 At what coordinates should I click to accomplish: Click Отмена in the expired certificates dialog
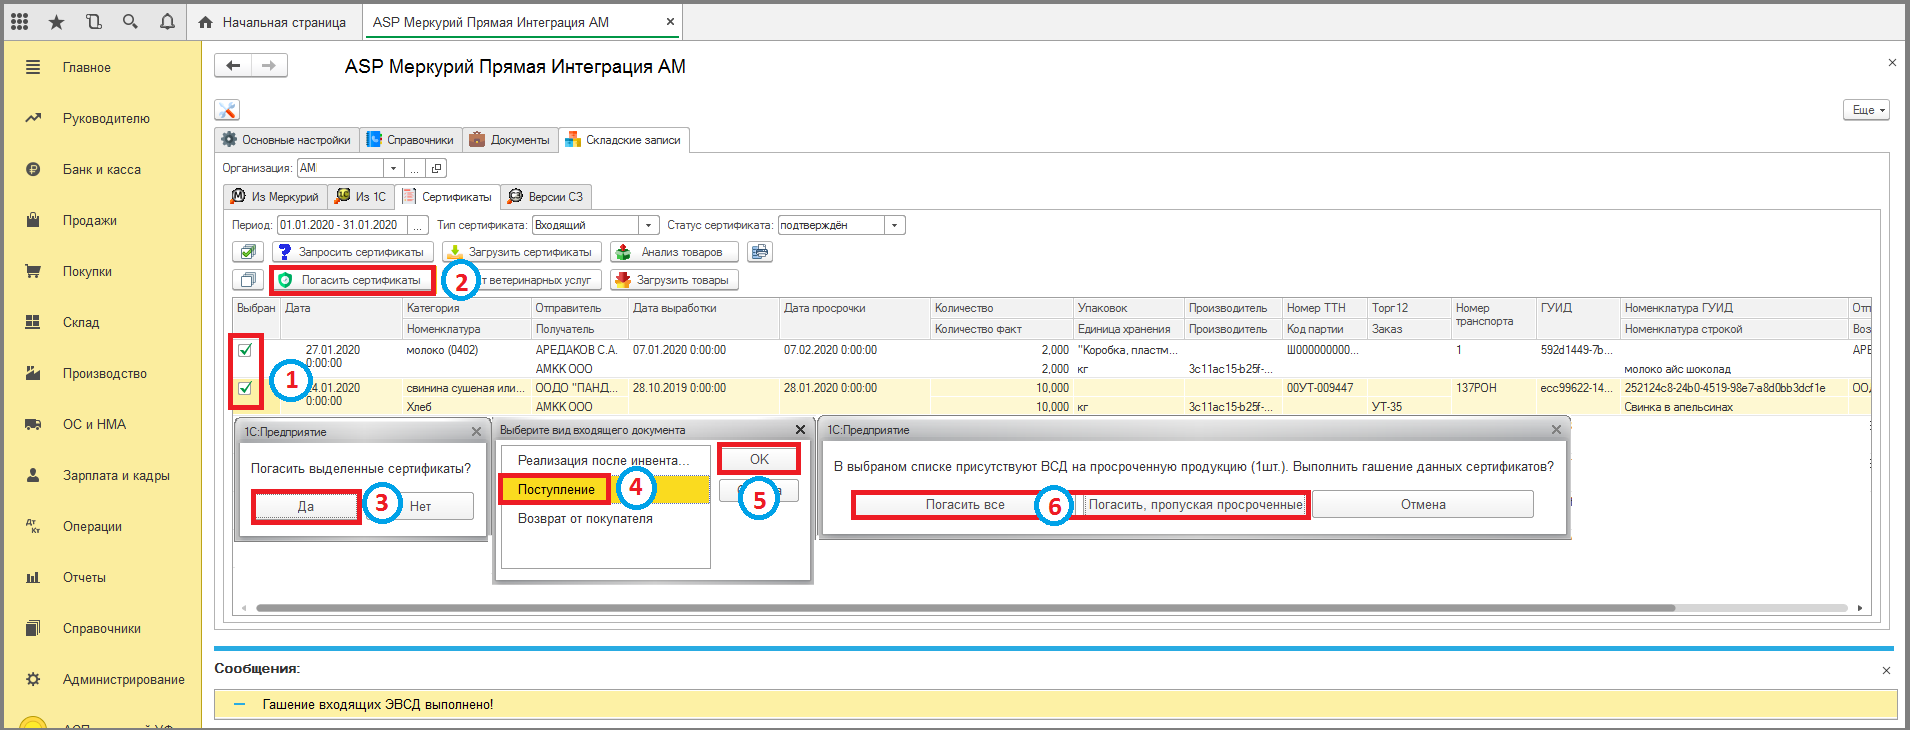pyautogui.click(x=1423, y=504)
